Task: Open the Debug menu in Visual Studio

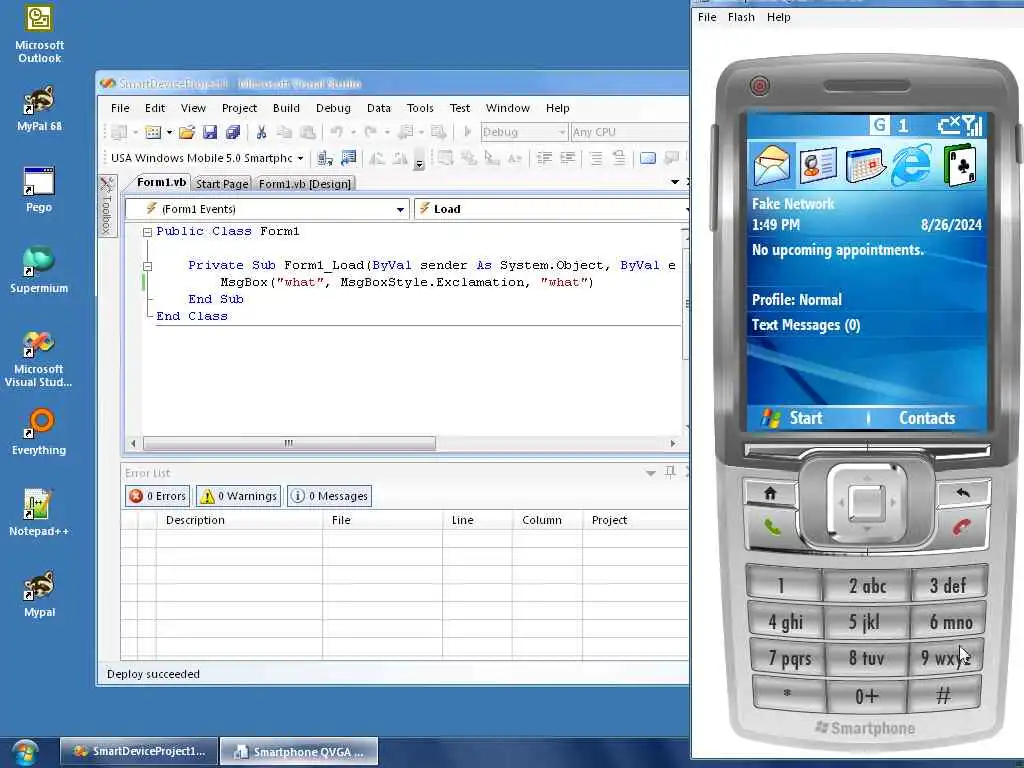Action: pyautogui.click(x=333, y=108)
